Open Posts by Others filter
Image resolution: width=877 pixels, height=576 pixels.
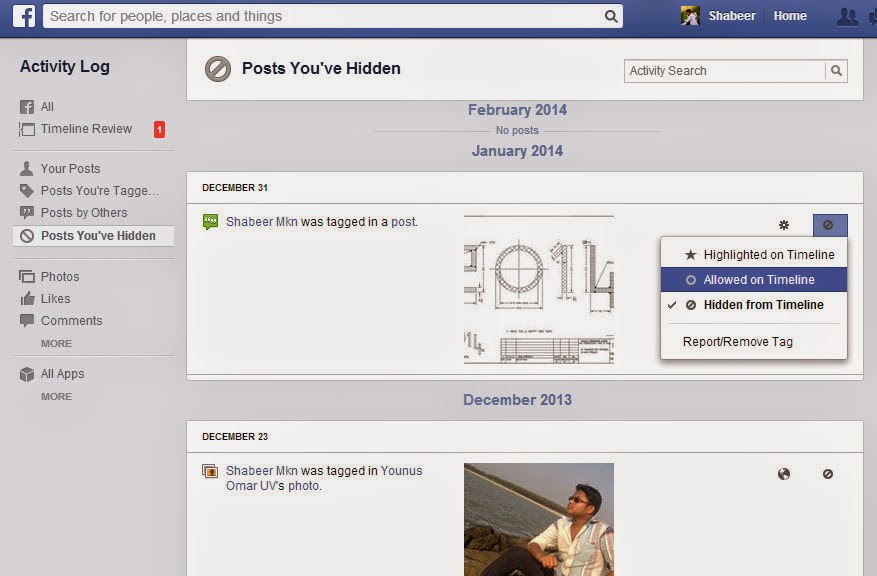click(84, 213)
